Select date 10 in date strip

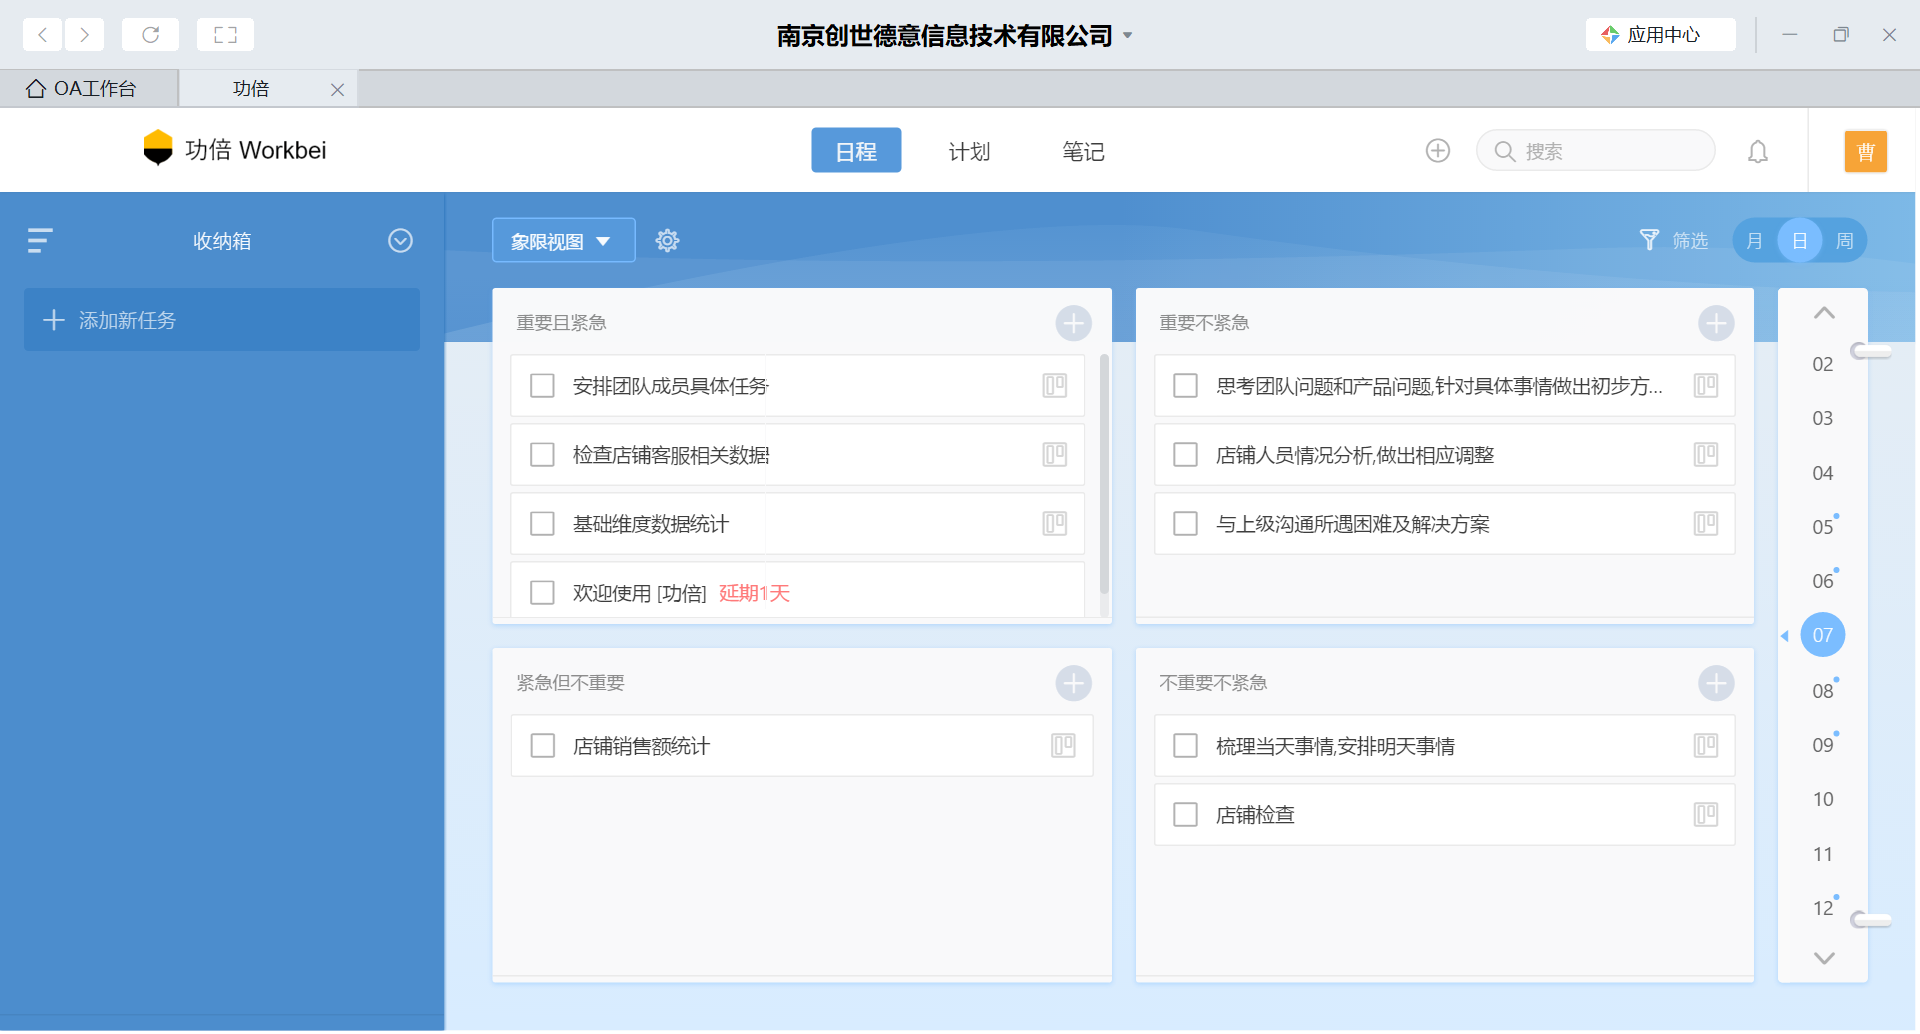click(x=1823, y=799)
